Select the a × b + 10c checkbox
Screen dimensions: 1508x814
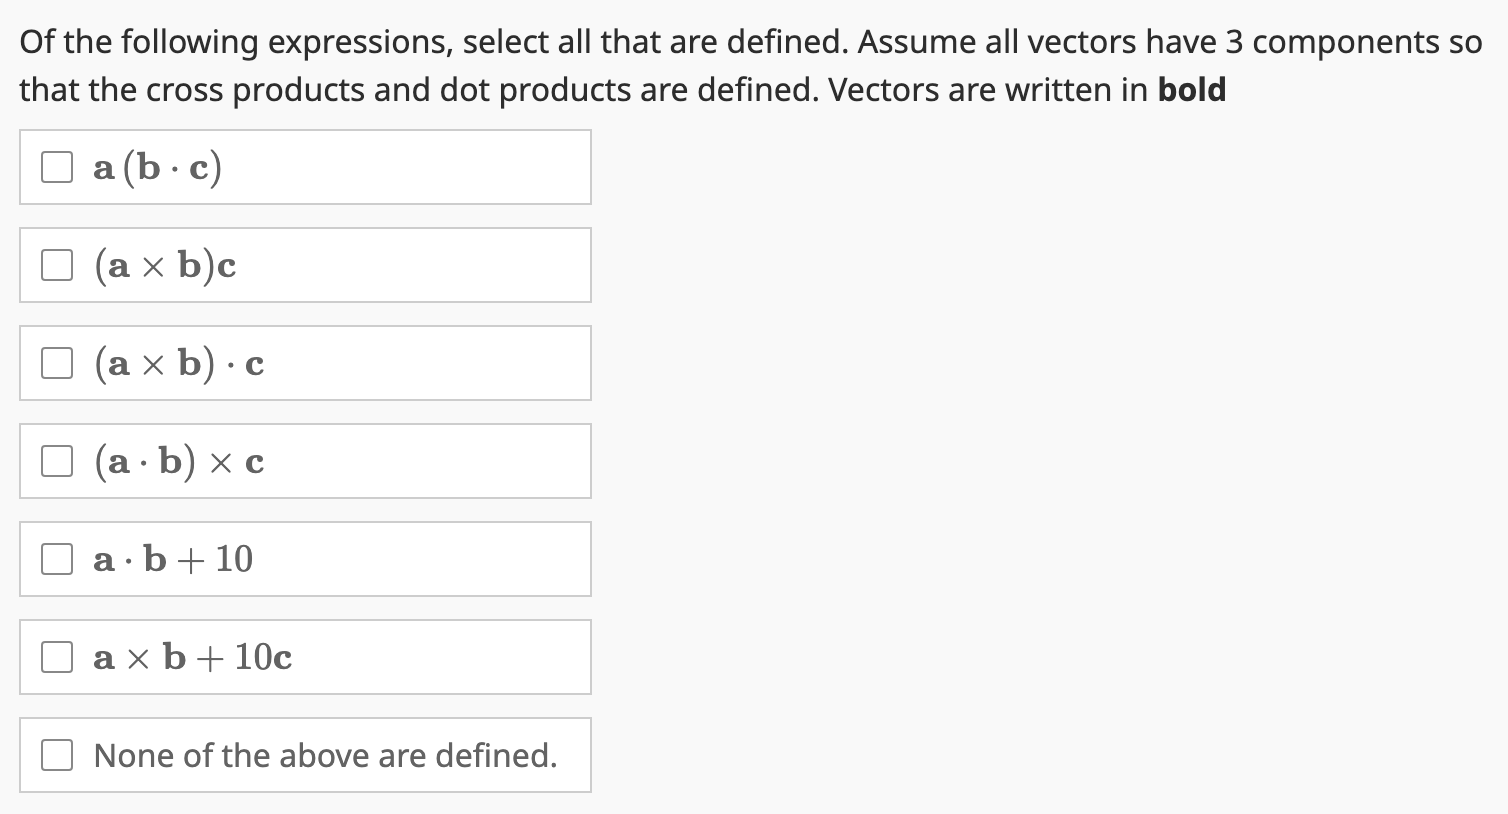57,656
